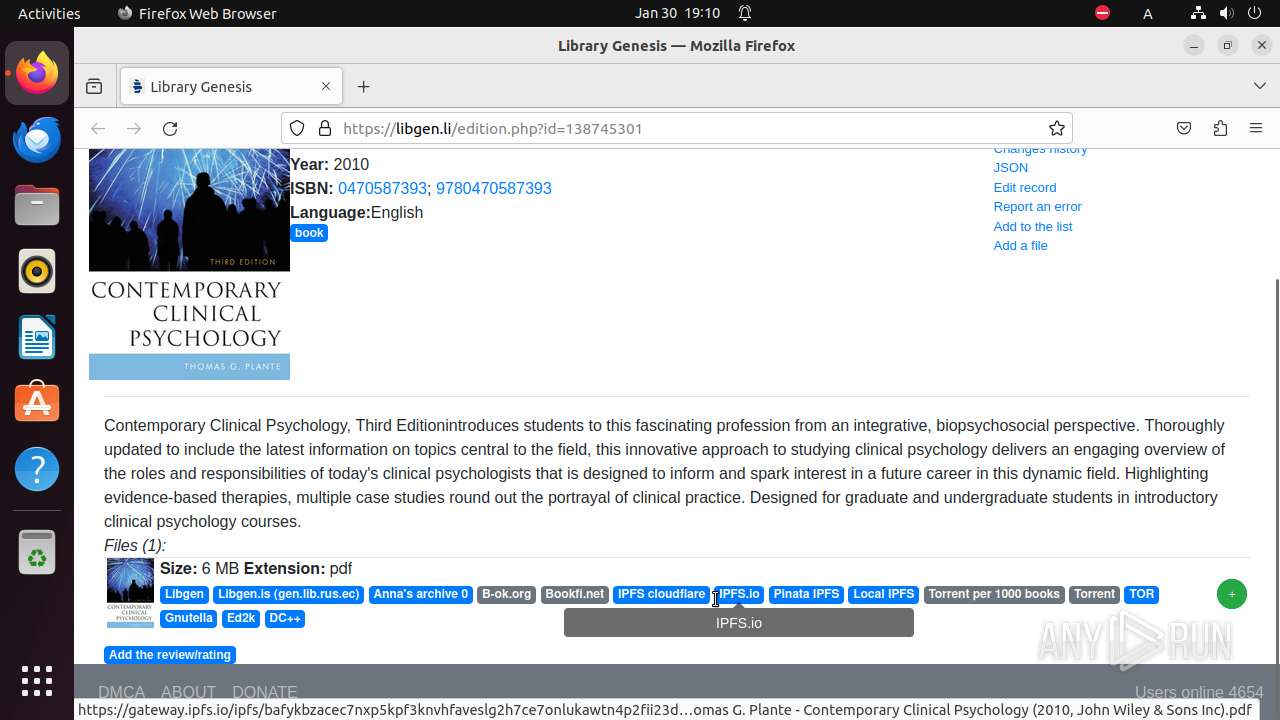
Task: Open Firefox application menu hamburger
Action: click(x=1256, y=128)
